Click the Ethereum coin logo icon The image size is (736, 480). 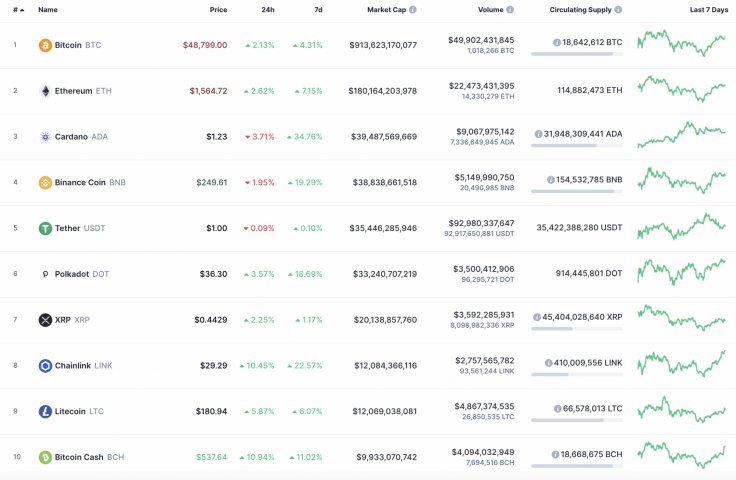click(x=45, y=91)
